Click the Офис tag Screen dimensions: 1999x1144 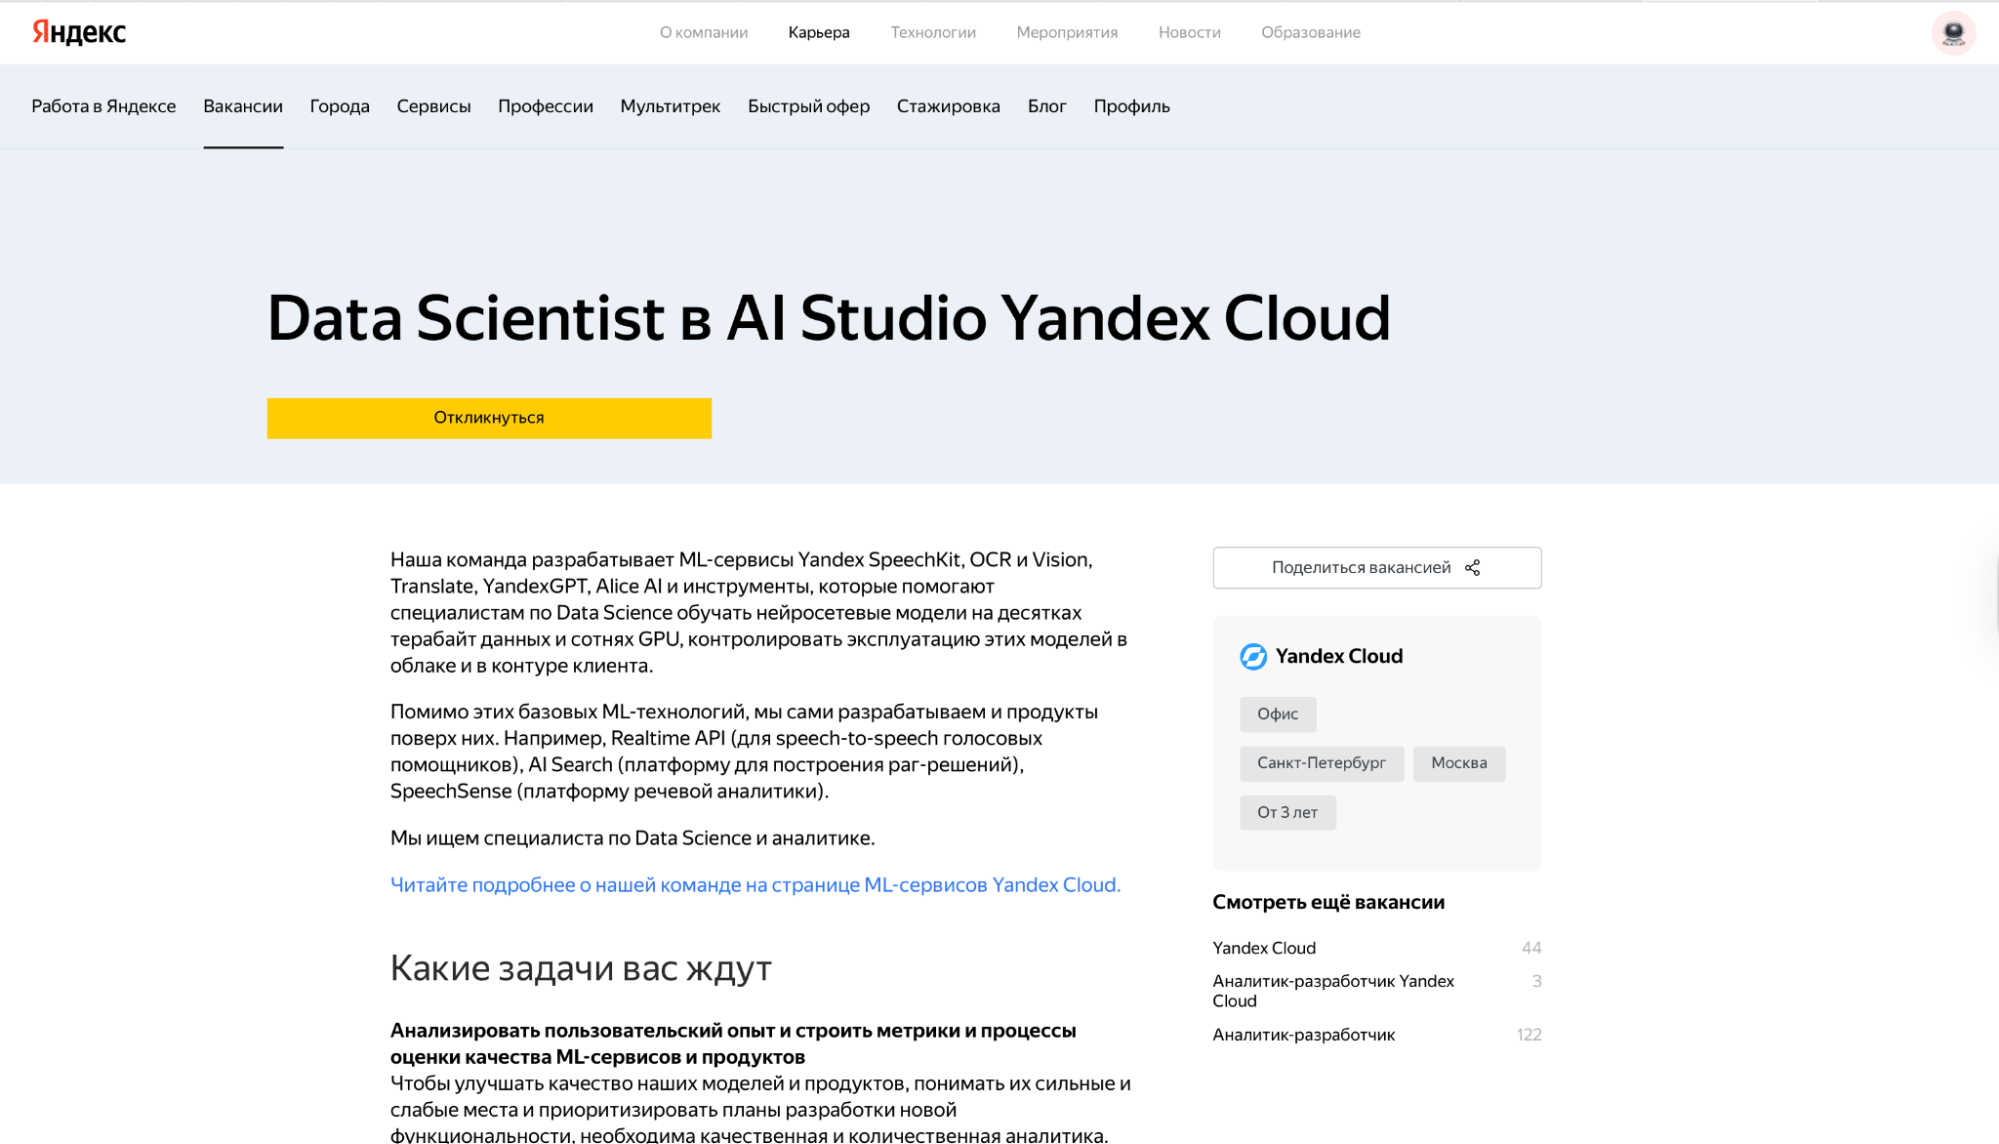point(1278,714)
